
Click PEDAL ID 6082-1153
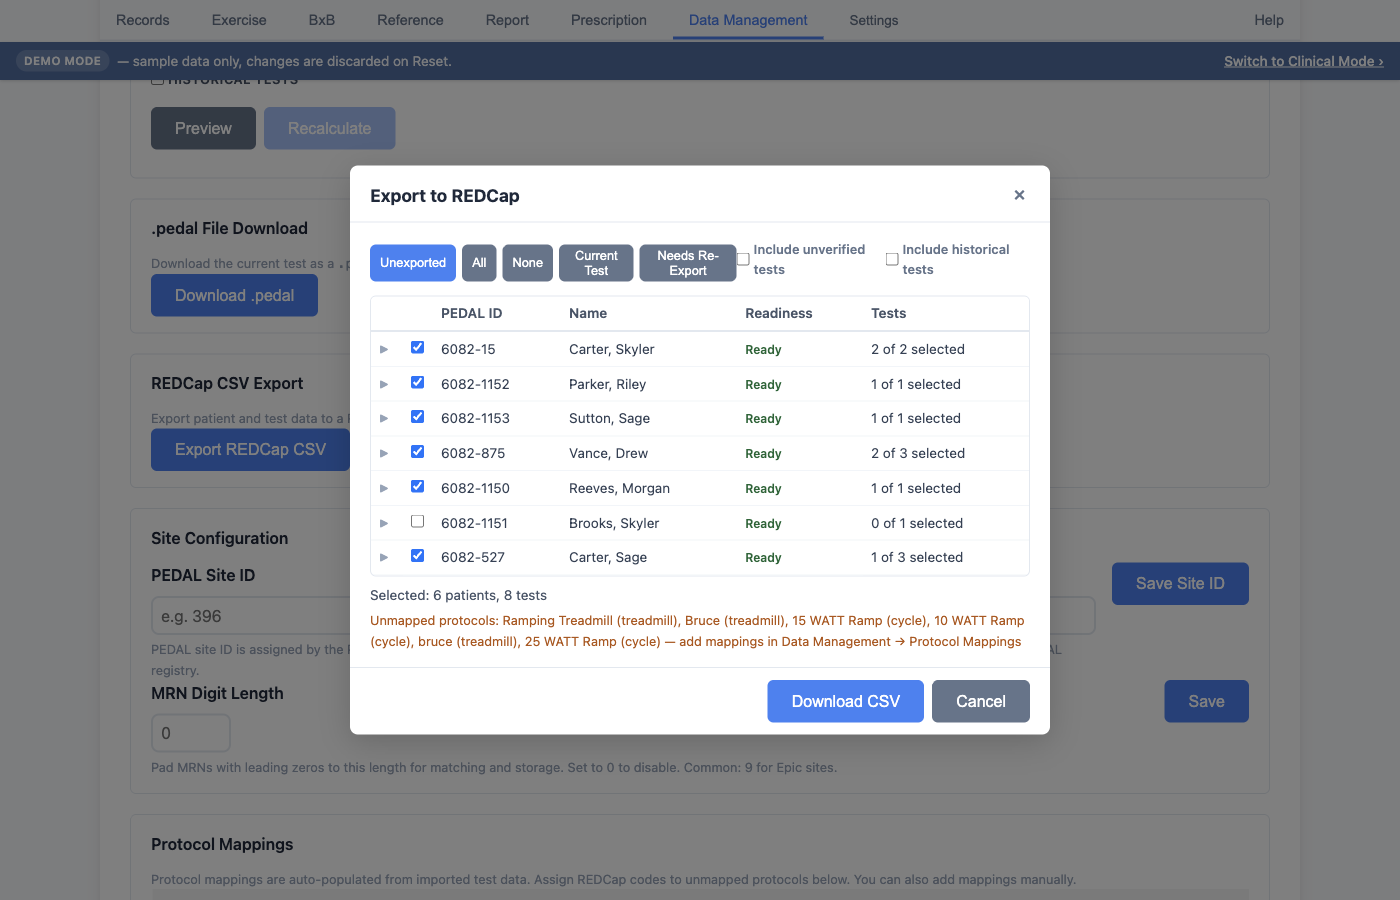tap(475, 418)
